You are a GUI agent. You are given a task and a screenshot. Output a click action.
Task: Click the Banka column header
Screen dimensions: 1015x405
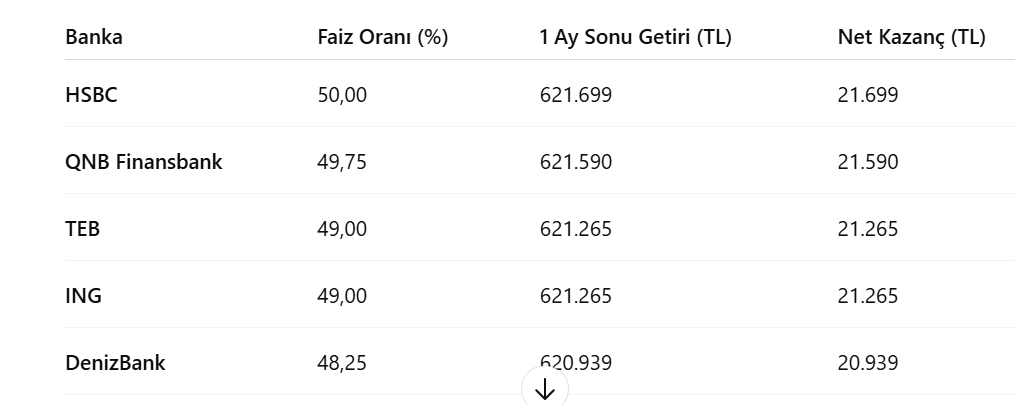pos(94,38)
